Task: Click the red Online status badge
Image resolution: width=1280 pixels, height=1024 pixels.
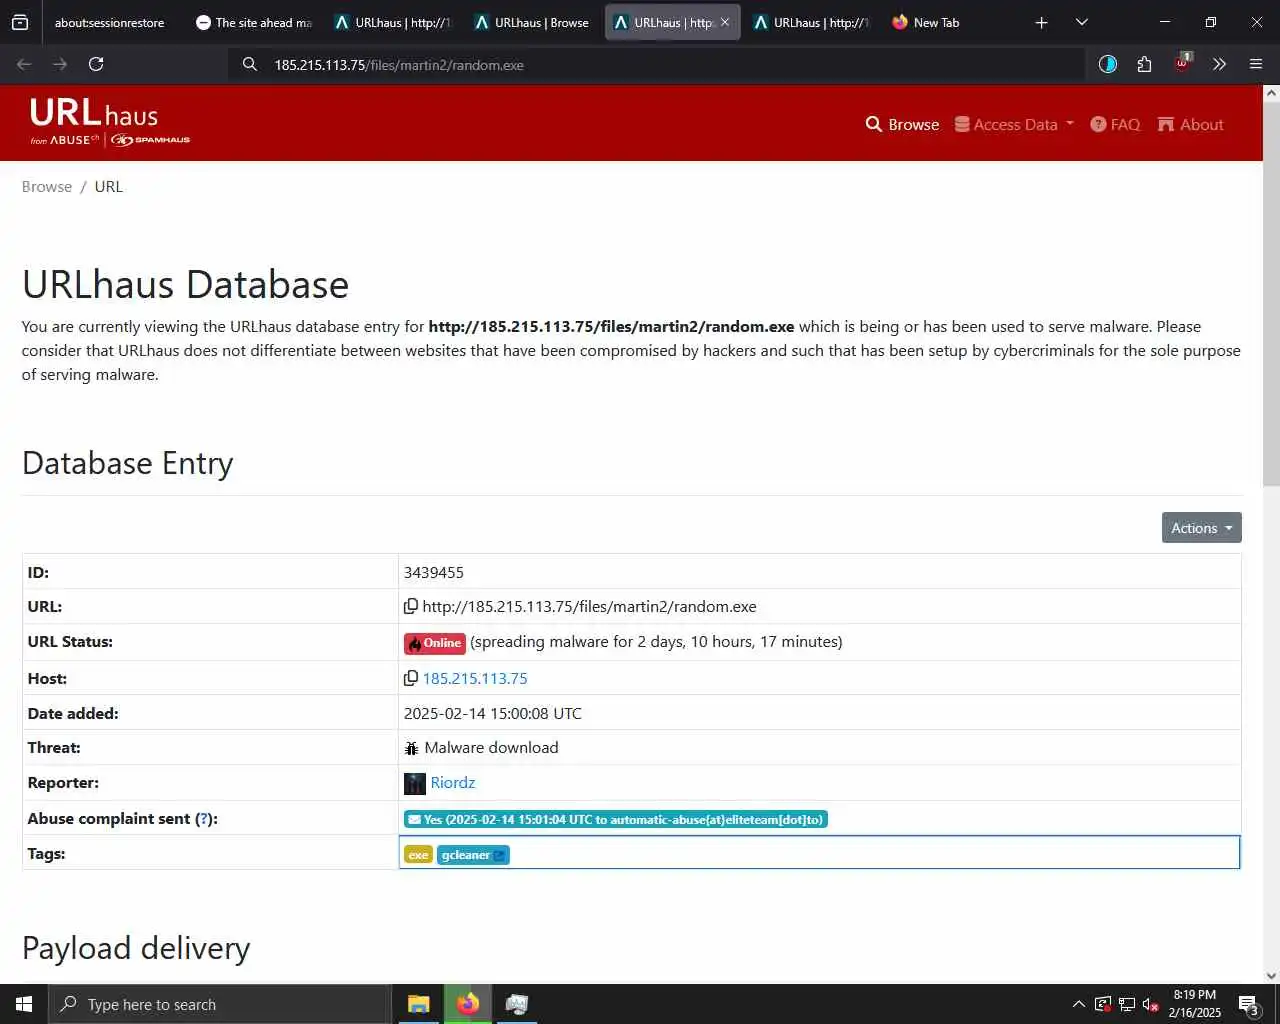Action: [435, 643]
